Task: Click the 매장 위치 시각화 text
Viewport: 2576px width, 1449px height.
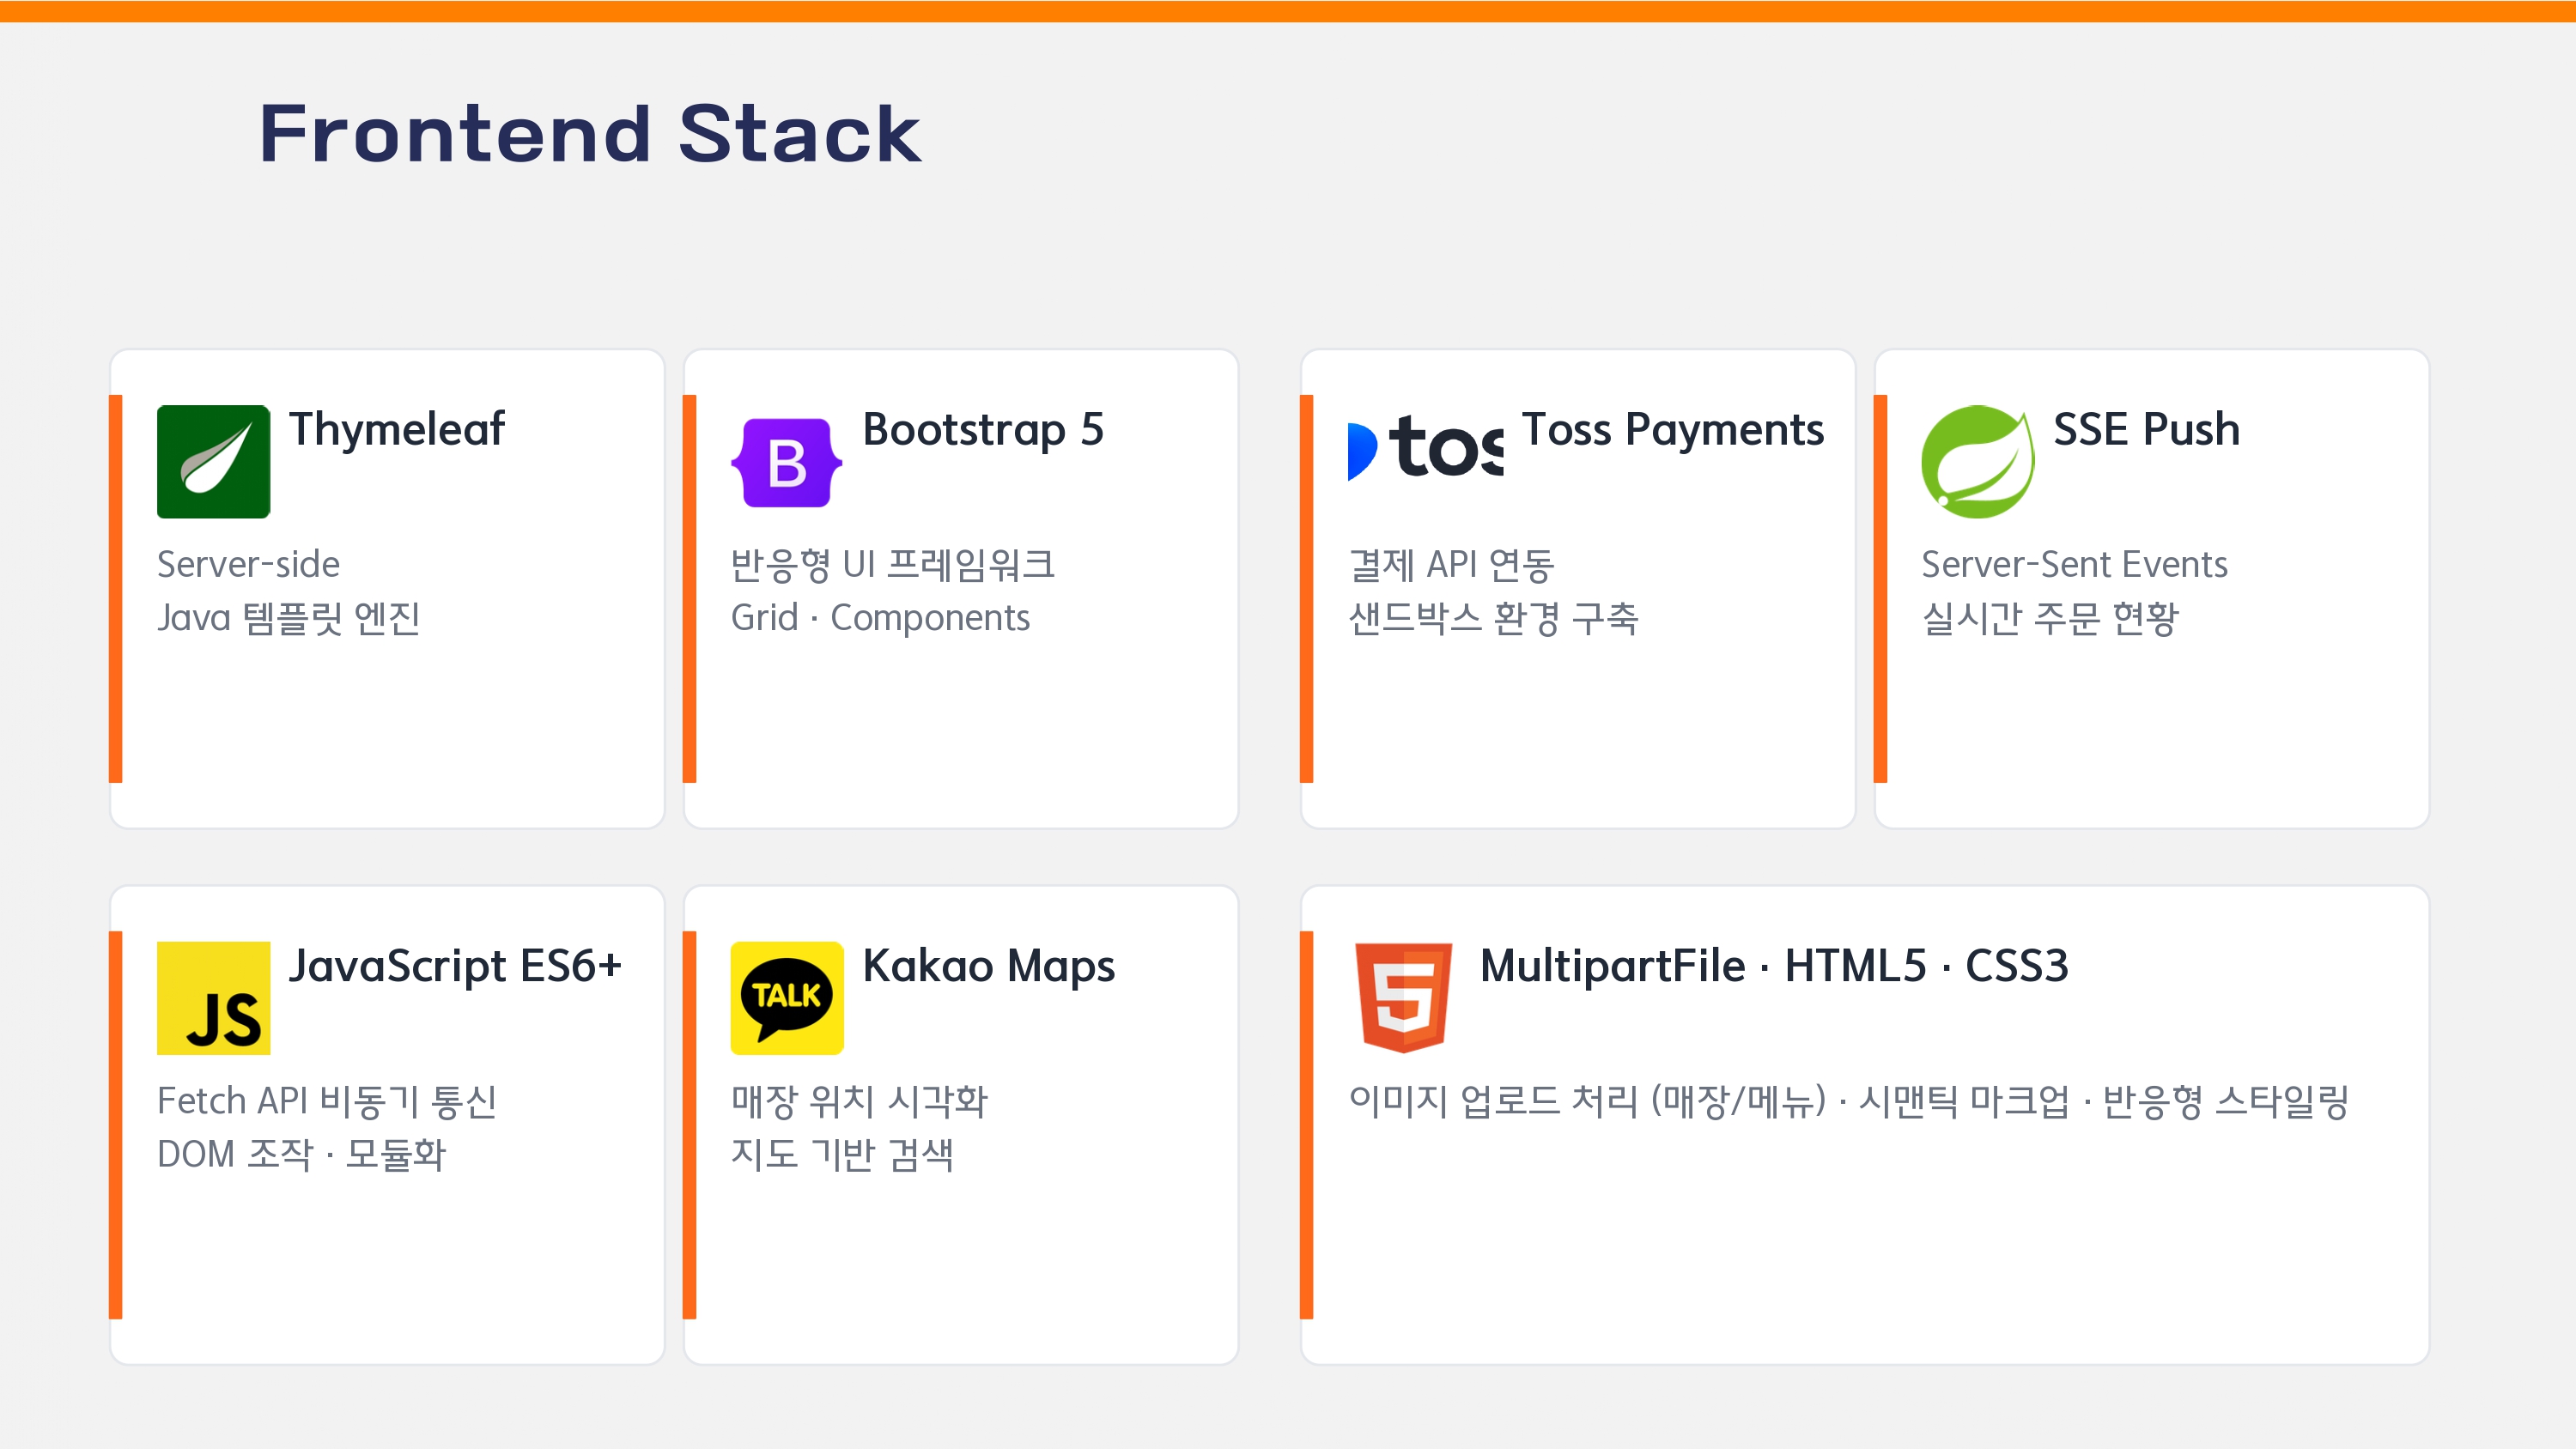Action: [x=859, y=1101]
